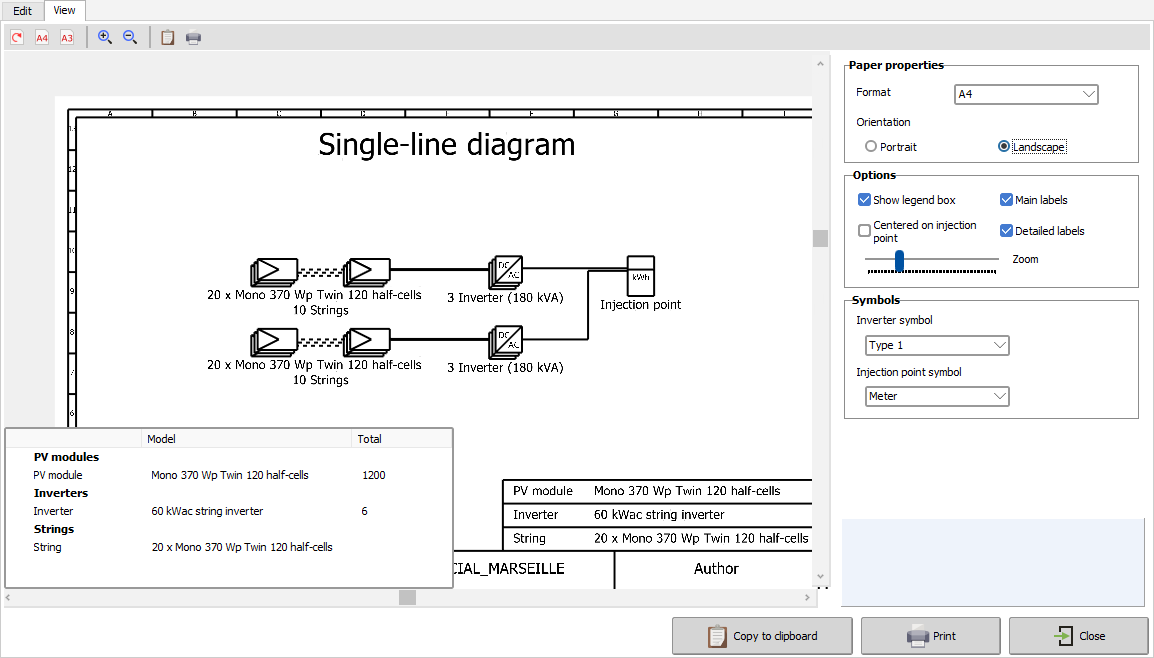
Task: Click the rotate page icon in toolbar
Action: pyautogui.click(x=17, y=38)
